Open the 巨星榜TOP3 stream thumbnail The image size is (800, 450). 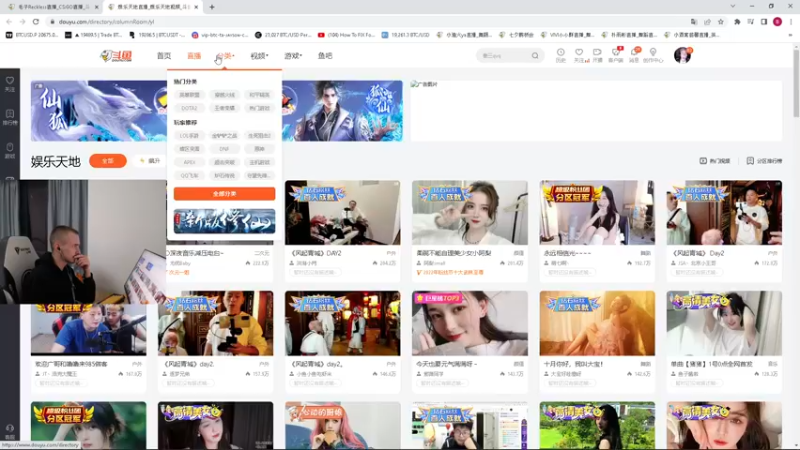[470, 323]
